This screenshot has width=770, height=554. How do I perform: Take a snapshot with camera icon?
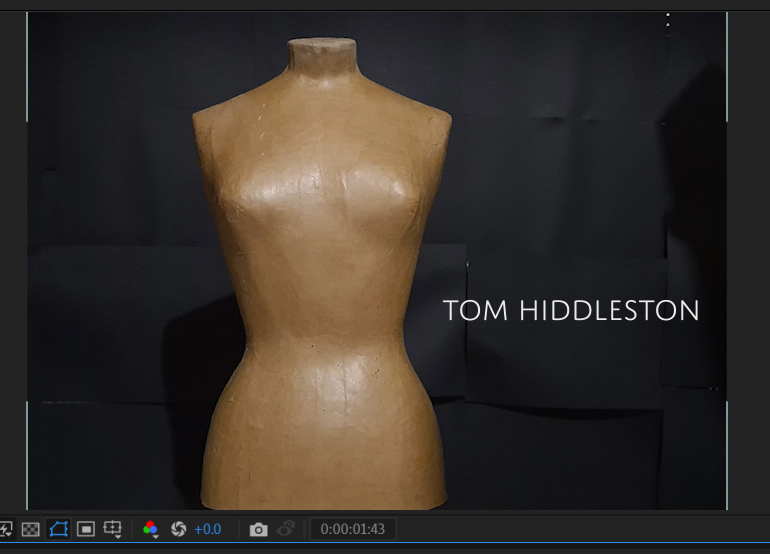(259, 529)
